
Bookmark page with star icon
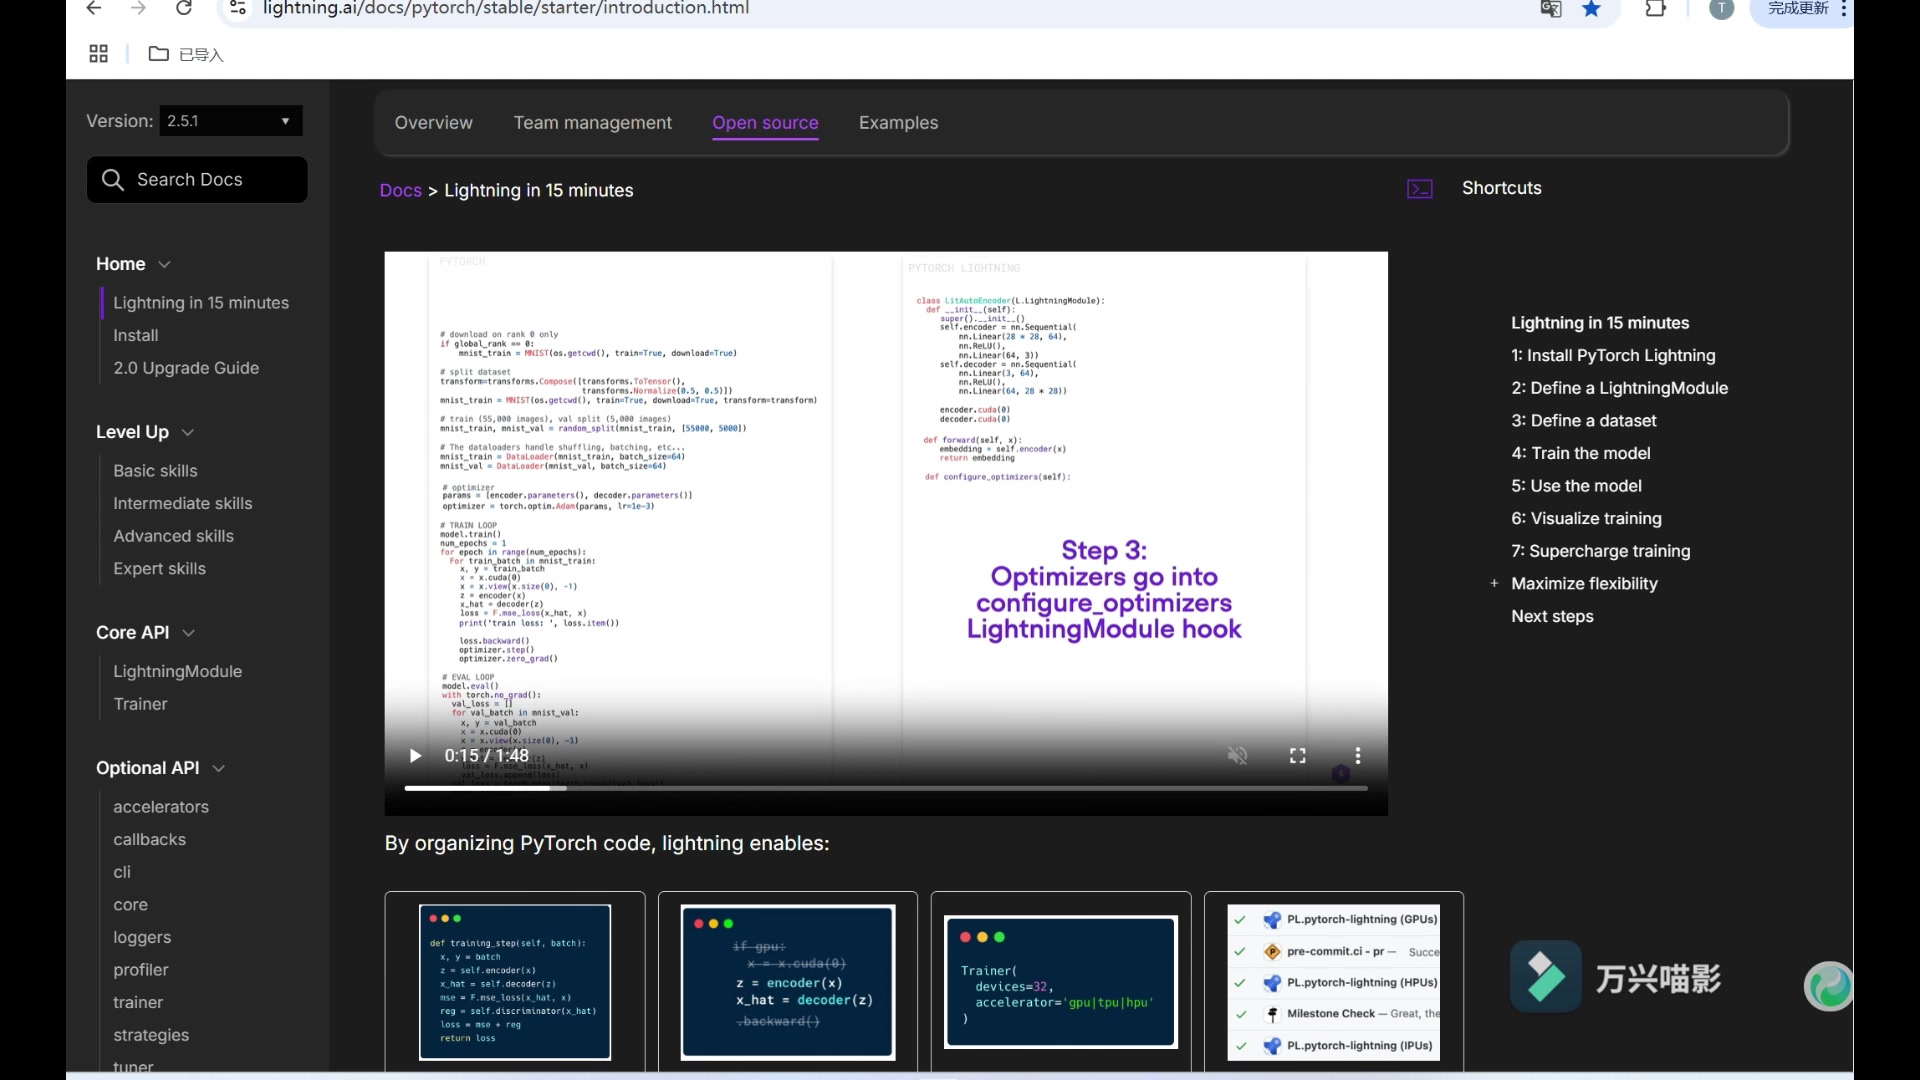[1591, 9]
